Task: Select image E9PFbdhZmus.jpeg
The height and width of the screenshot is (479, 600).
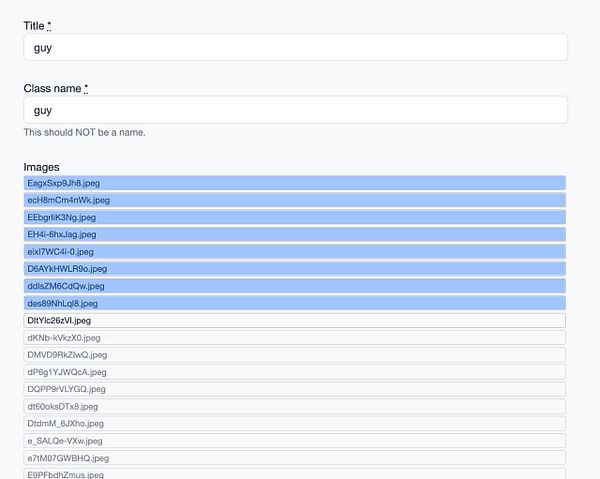Action: (295, 474)
